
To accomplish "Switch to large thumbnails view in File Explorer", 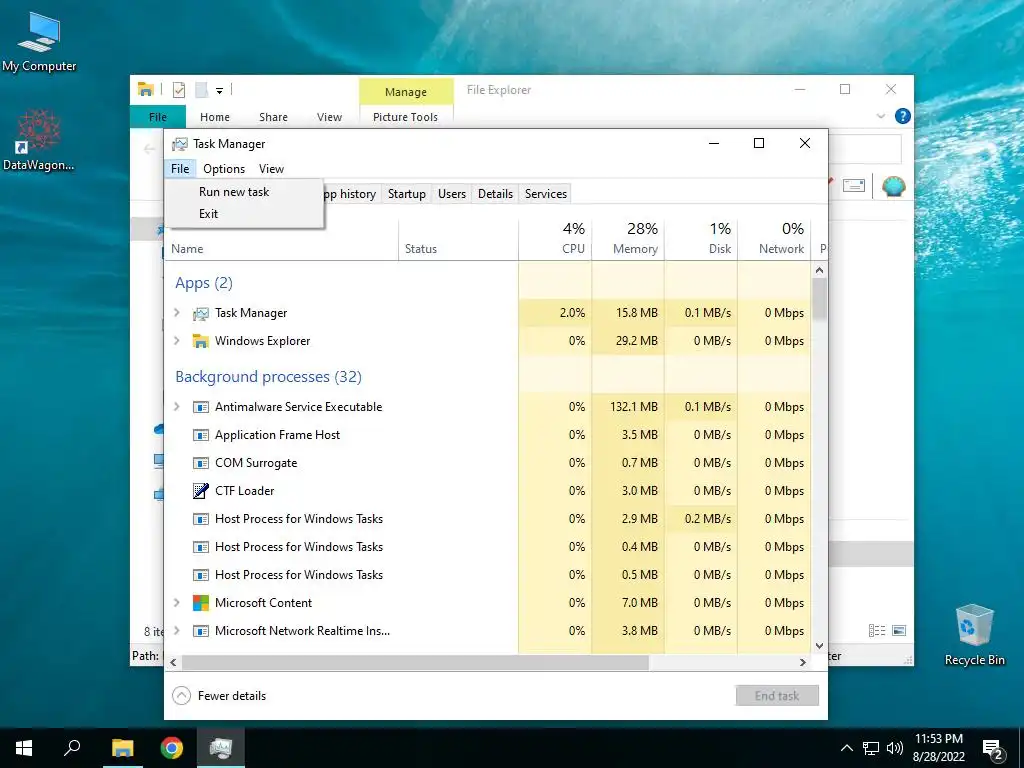I will (899, 630).
